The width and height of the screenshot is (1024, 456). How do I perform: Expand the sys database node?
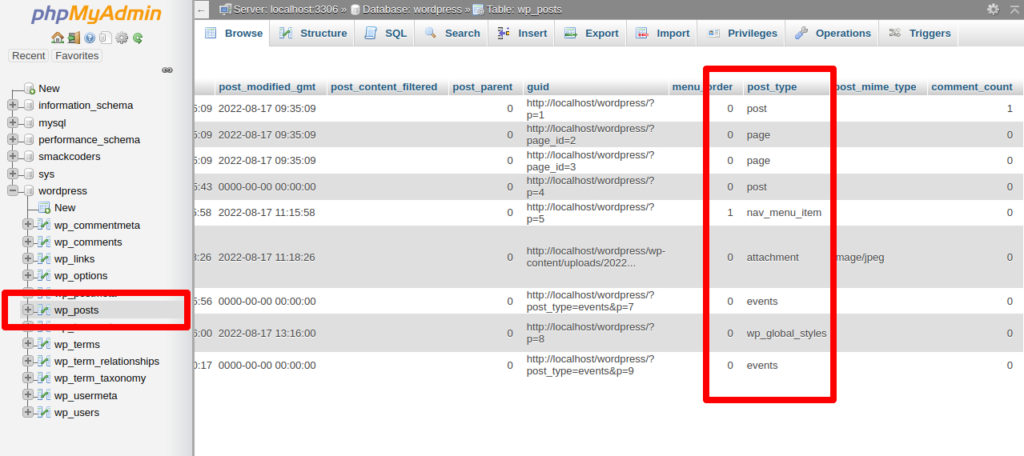[x=12, y=174]
